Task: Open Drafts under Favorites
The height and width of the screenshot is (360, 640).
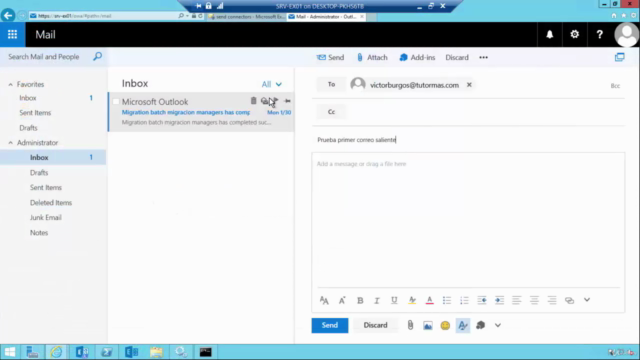Action: coord(28,128)
